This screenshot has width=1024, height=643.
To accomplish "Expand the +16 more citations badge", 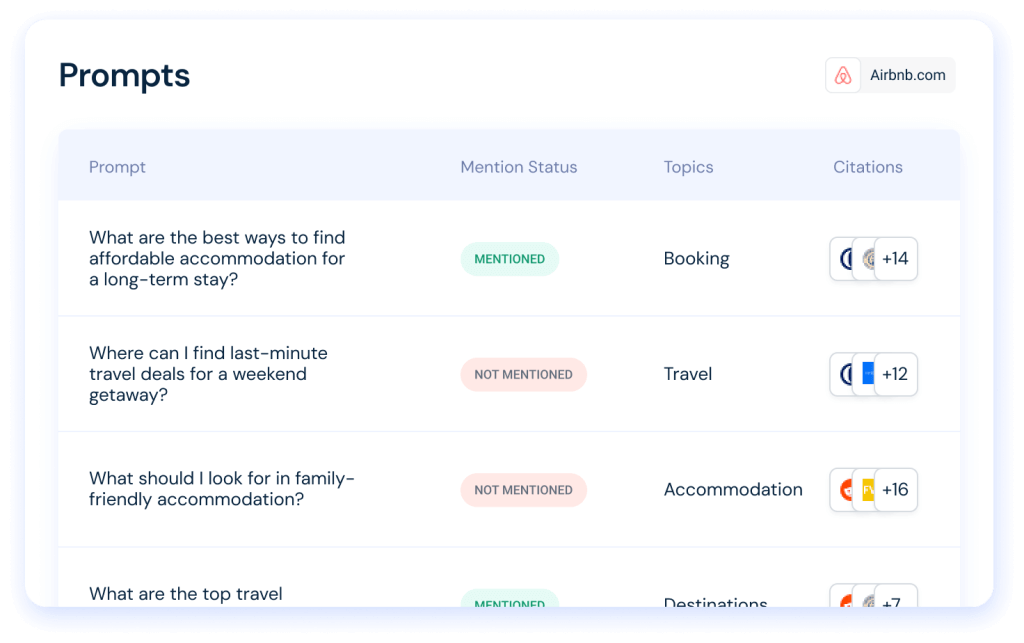I will (x=895, y=490).
